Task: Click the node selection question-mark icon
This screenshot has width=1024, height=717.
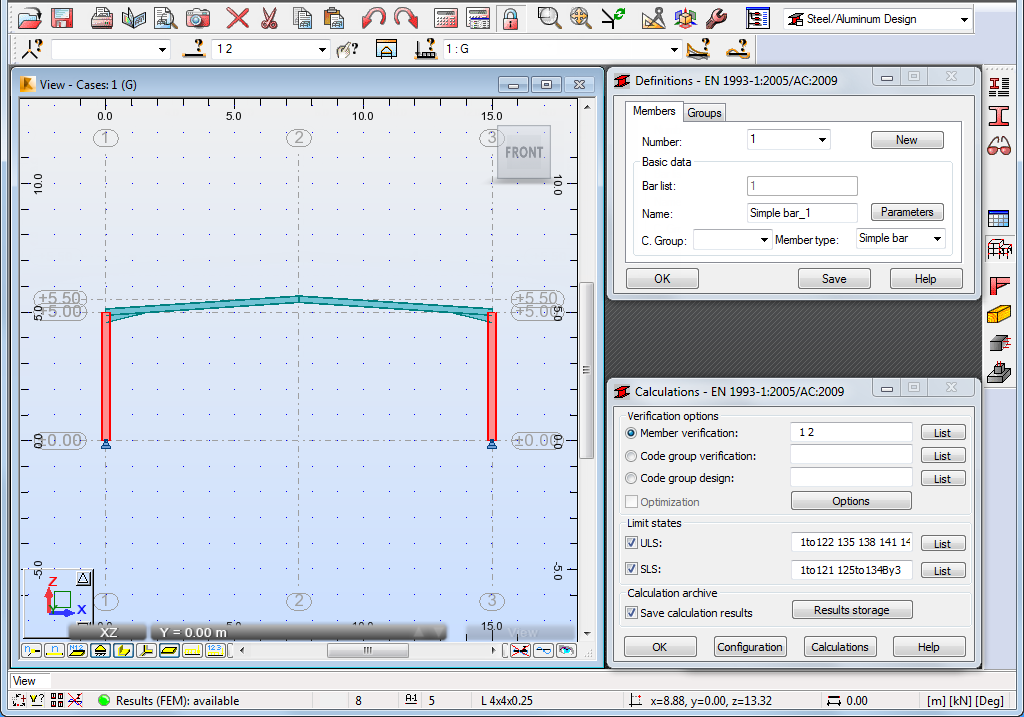Action: coord(32,49)
